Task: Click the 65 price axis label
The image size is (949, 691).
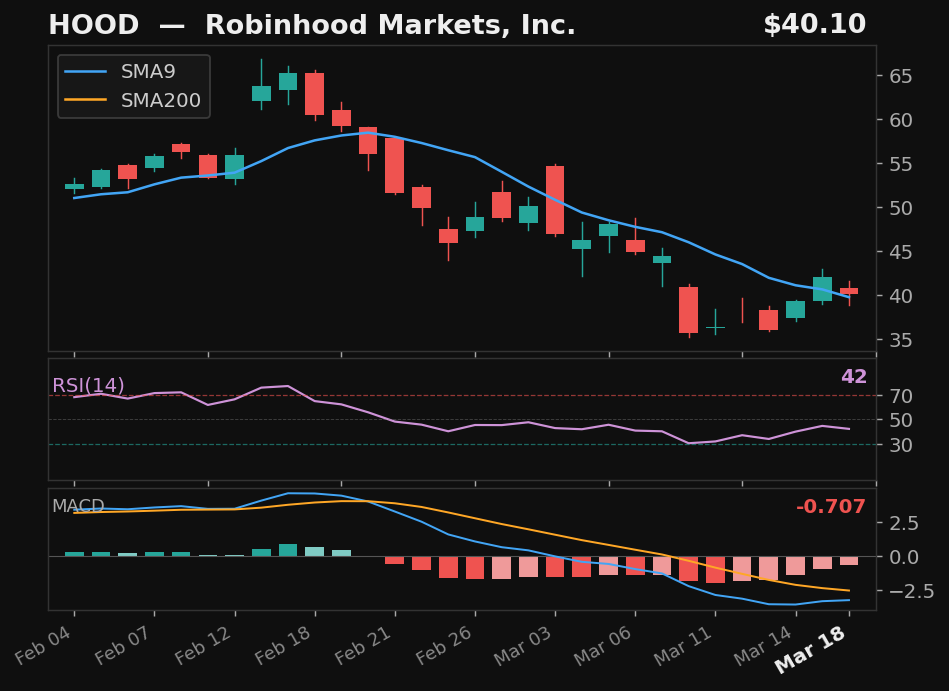Action: [x=901, y=76]
